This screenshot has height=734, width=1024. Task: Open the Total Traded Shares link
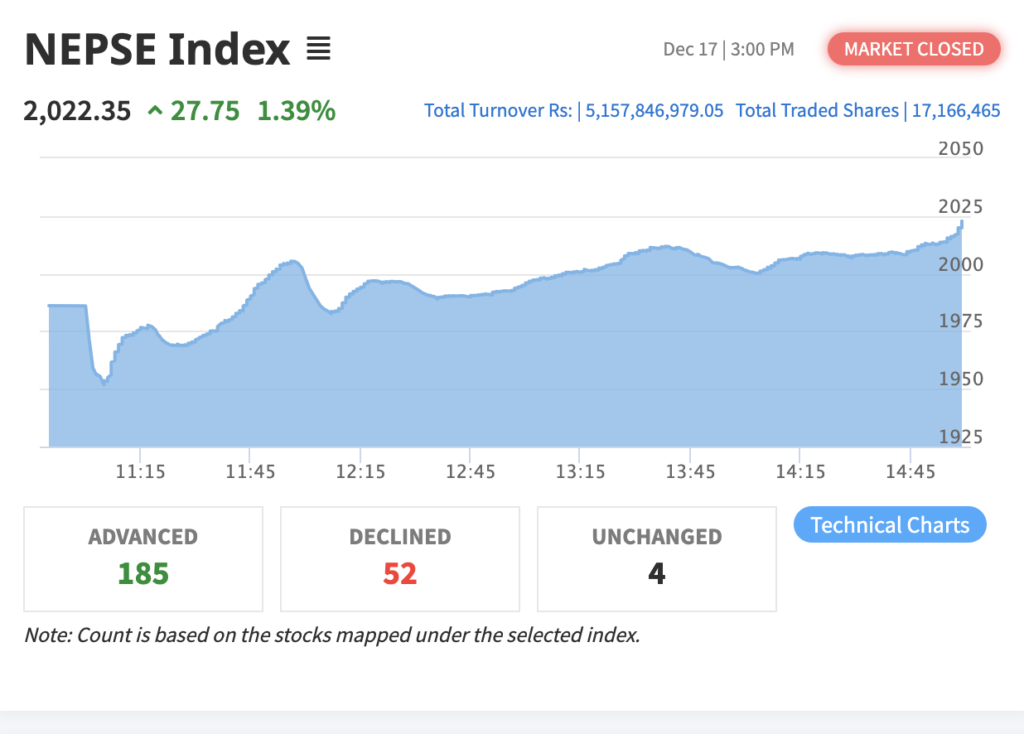point(868,110)
